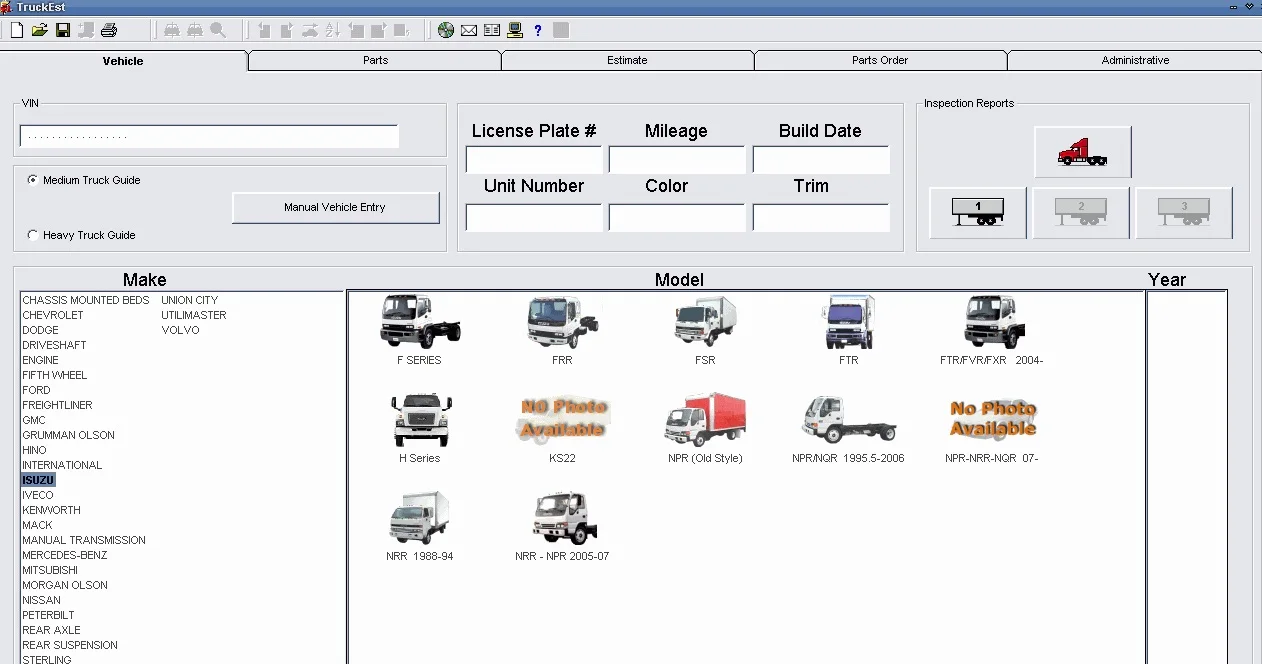Click inside the VIN input field
This screenshot has width=1262, height=664.
coord(207,135)
